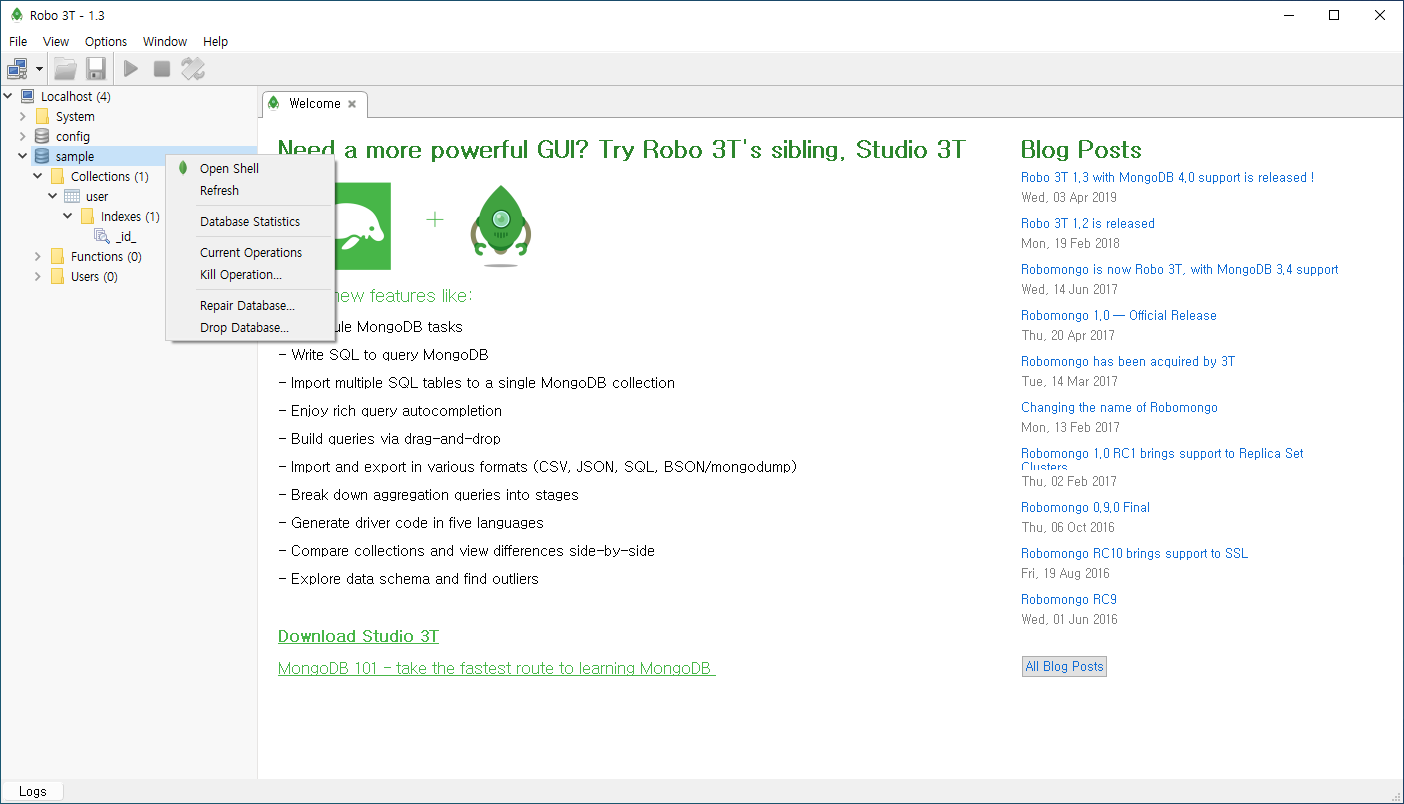Open the Robo 3T 1.2 is released post

(x=1088, y=223)
